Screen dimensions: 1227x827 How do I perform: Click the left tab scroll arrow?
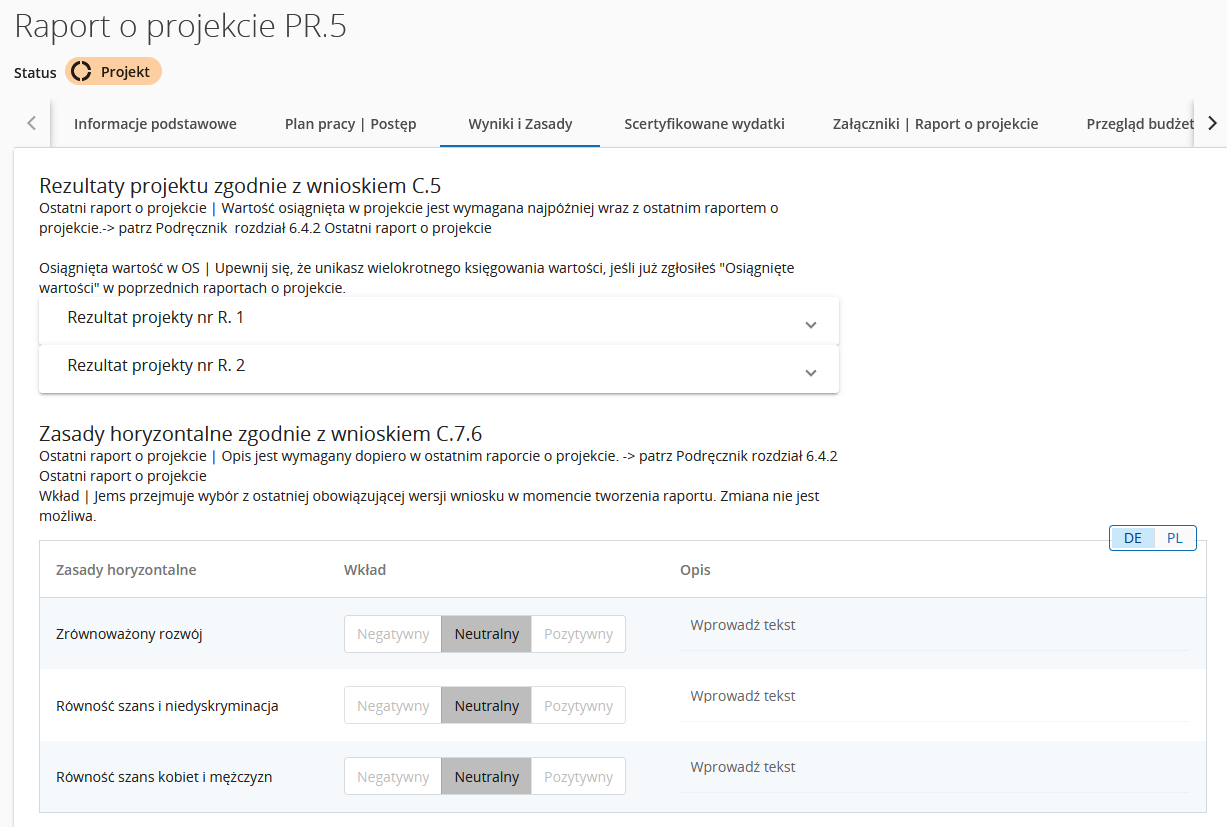point(31,124)
